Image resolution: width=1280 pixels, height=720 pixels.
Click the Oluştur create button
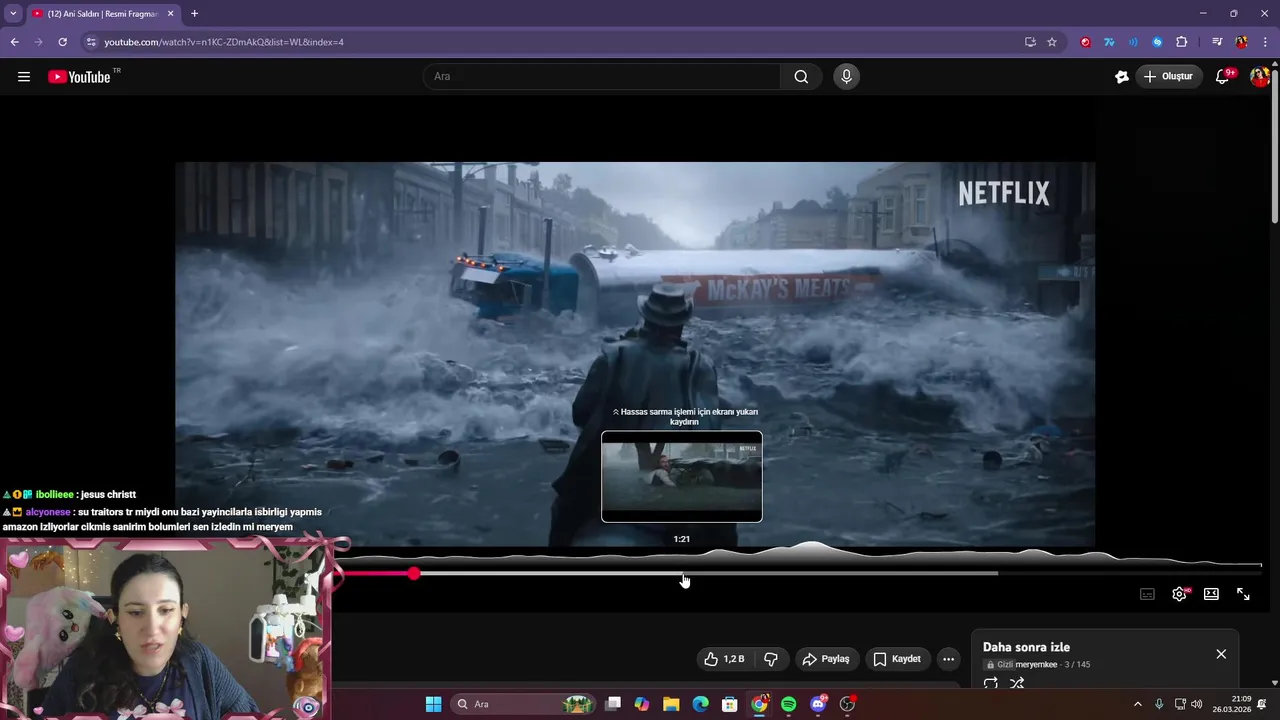[1168, 77]
